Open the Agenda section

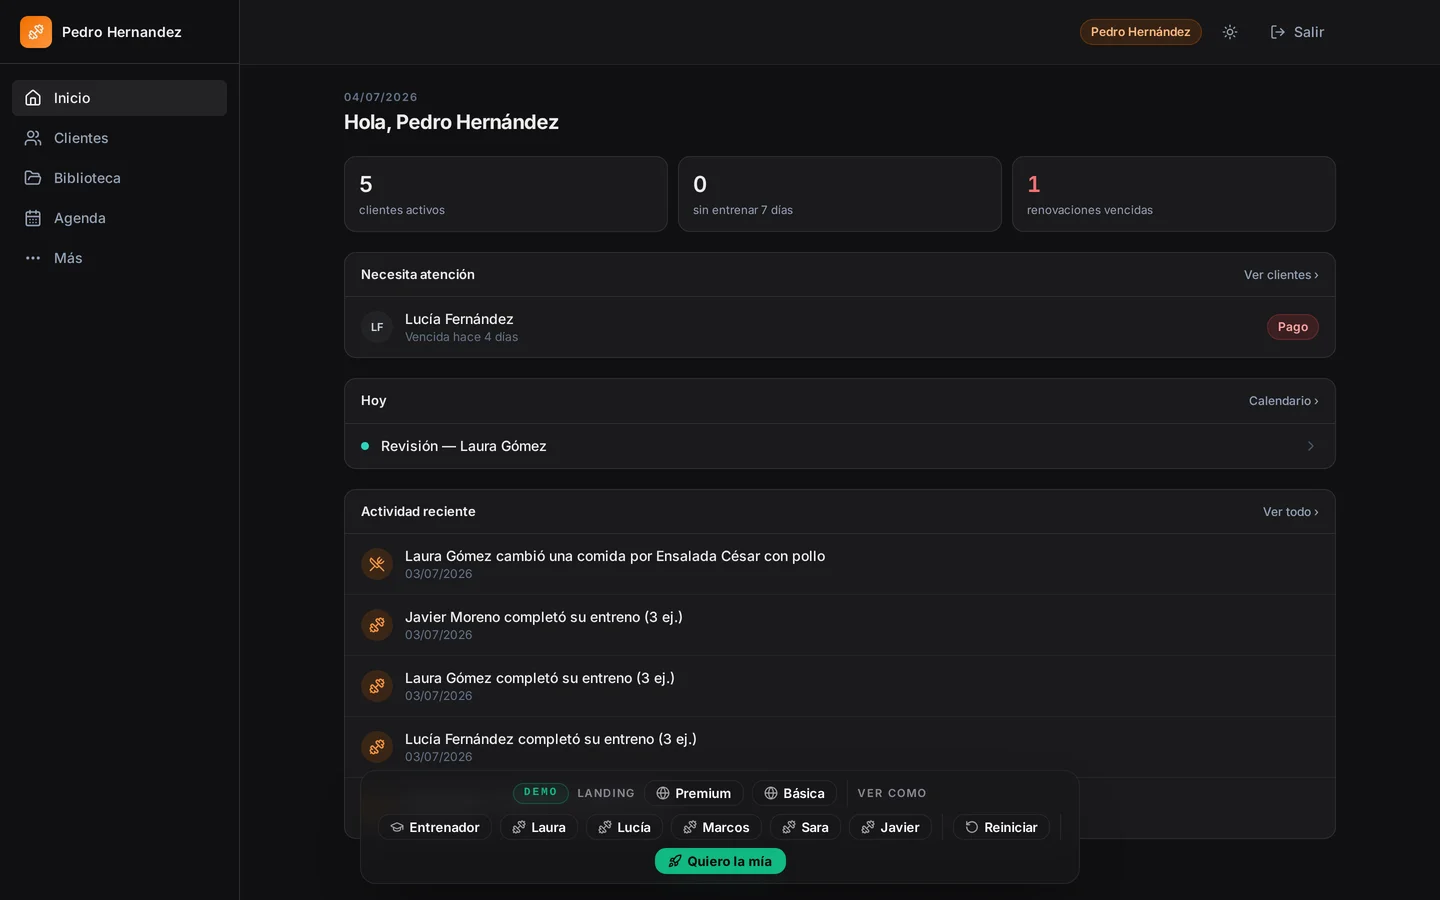coord(119,218)
